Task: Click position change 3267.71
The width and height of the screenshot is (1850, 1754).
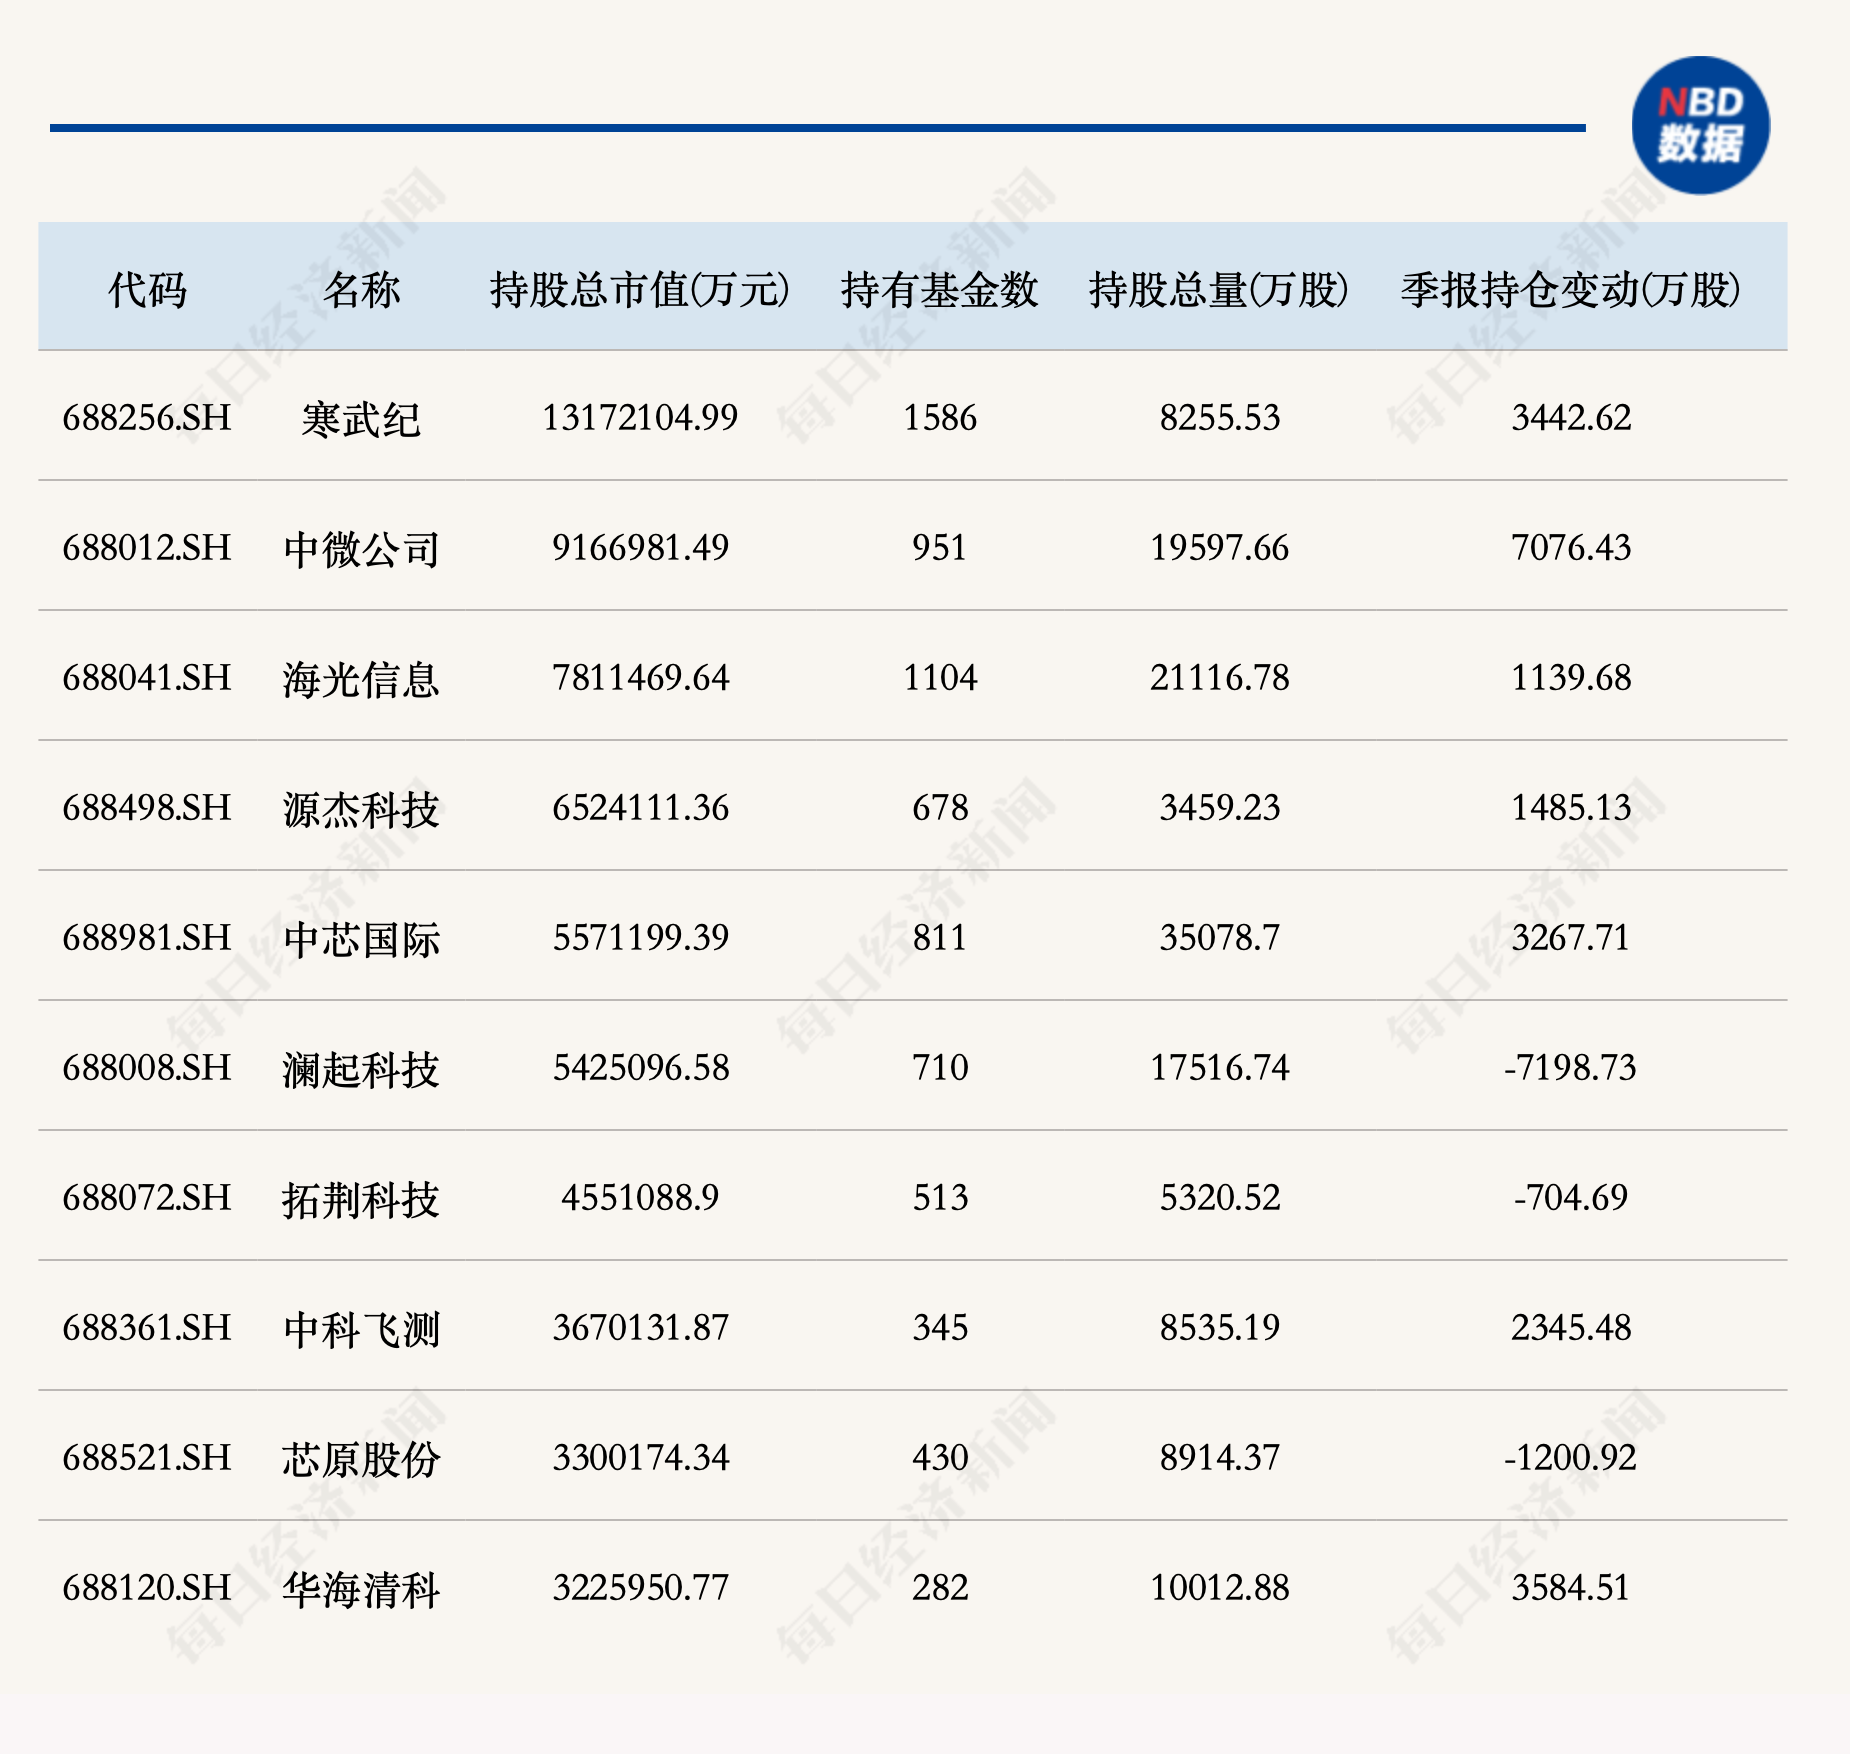Action: pos(1571,938)
